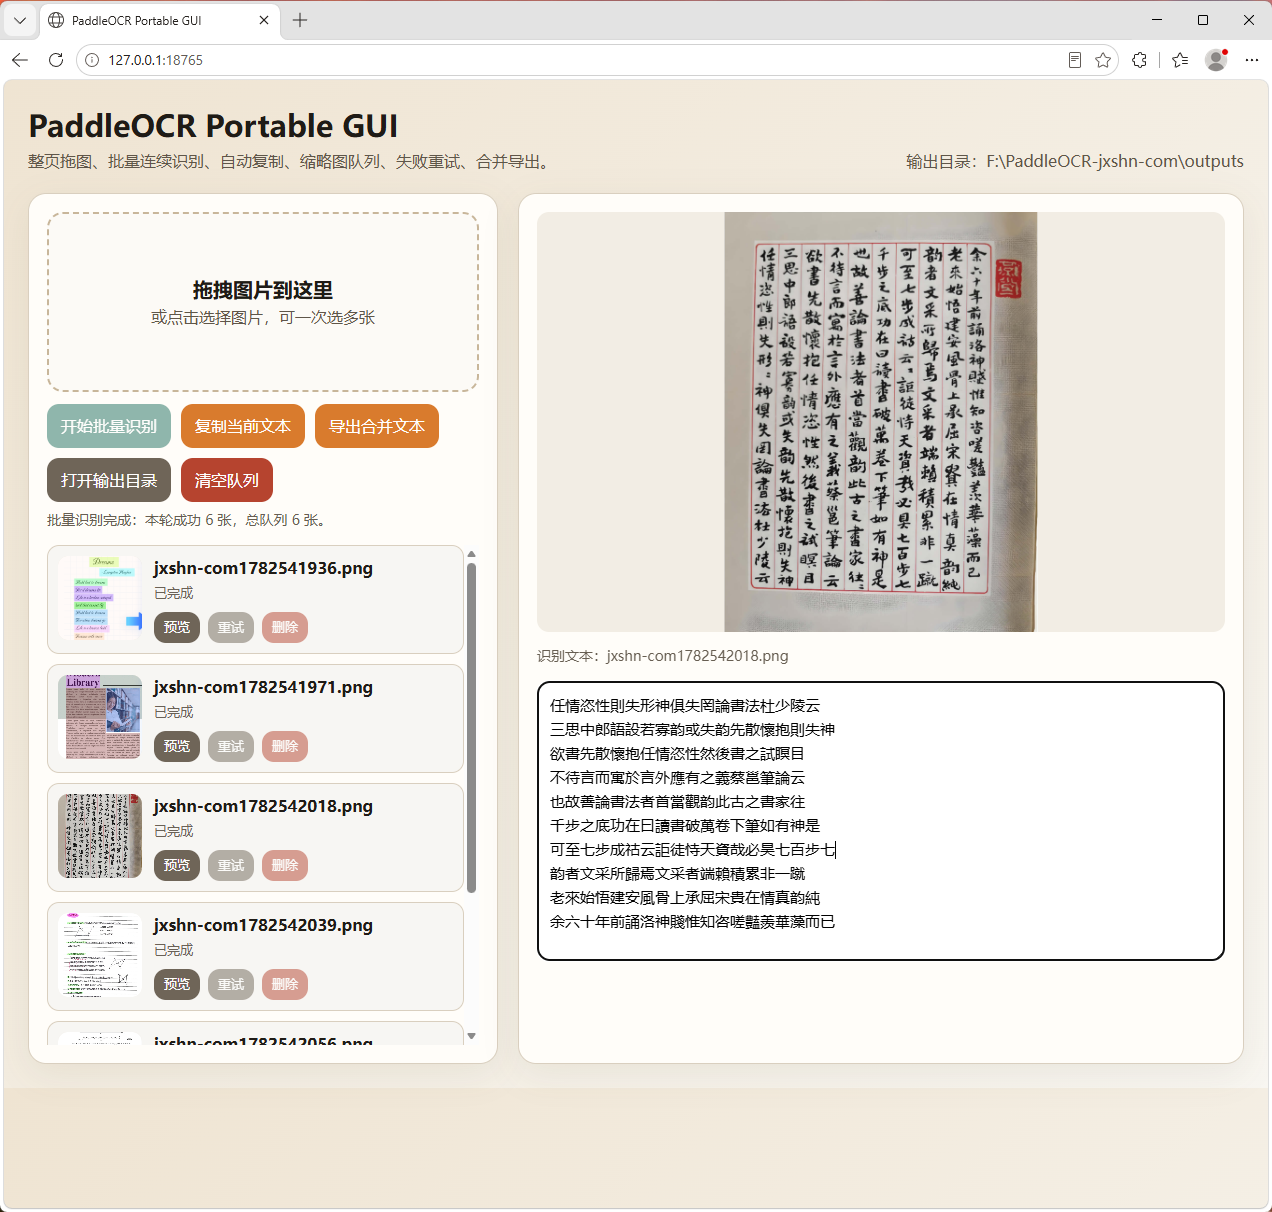Preview jxshn-com1782541936.png with 预览
This screenshot has width=1272, height=1212.
tap(177, 627)
